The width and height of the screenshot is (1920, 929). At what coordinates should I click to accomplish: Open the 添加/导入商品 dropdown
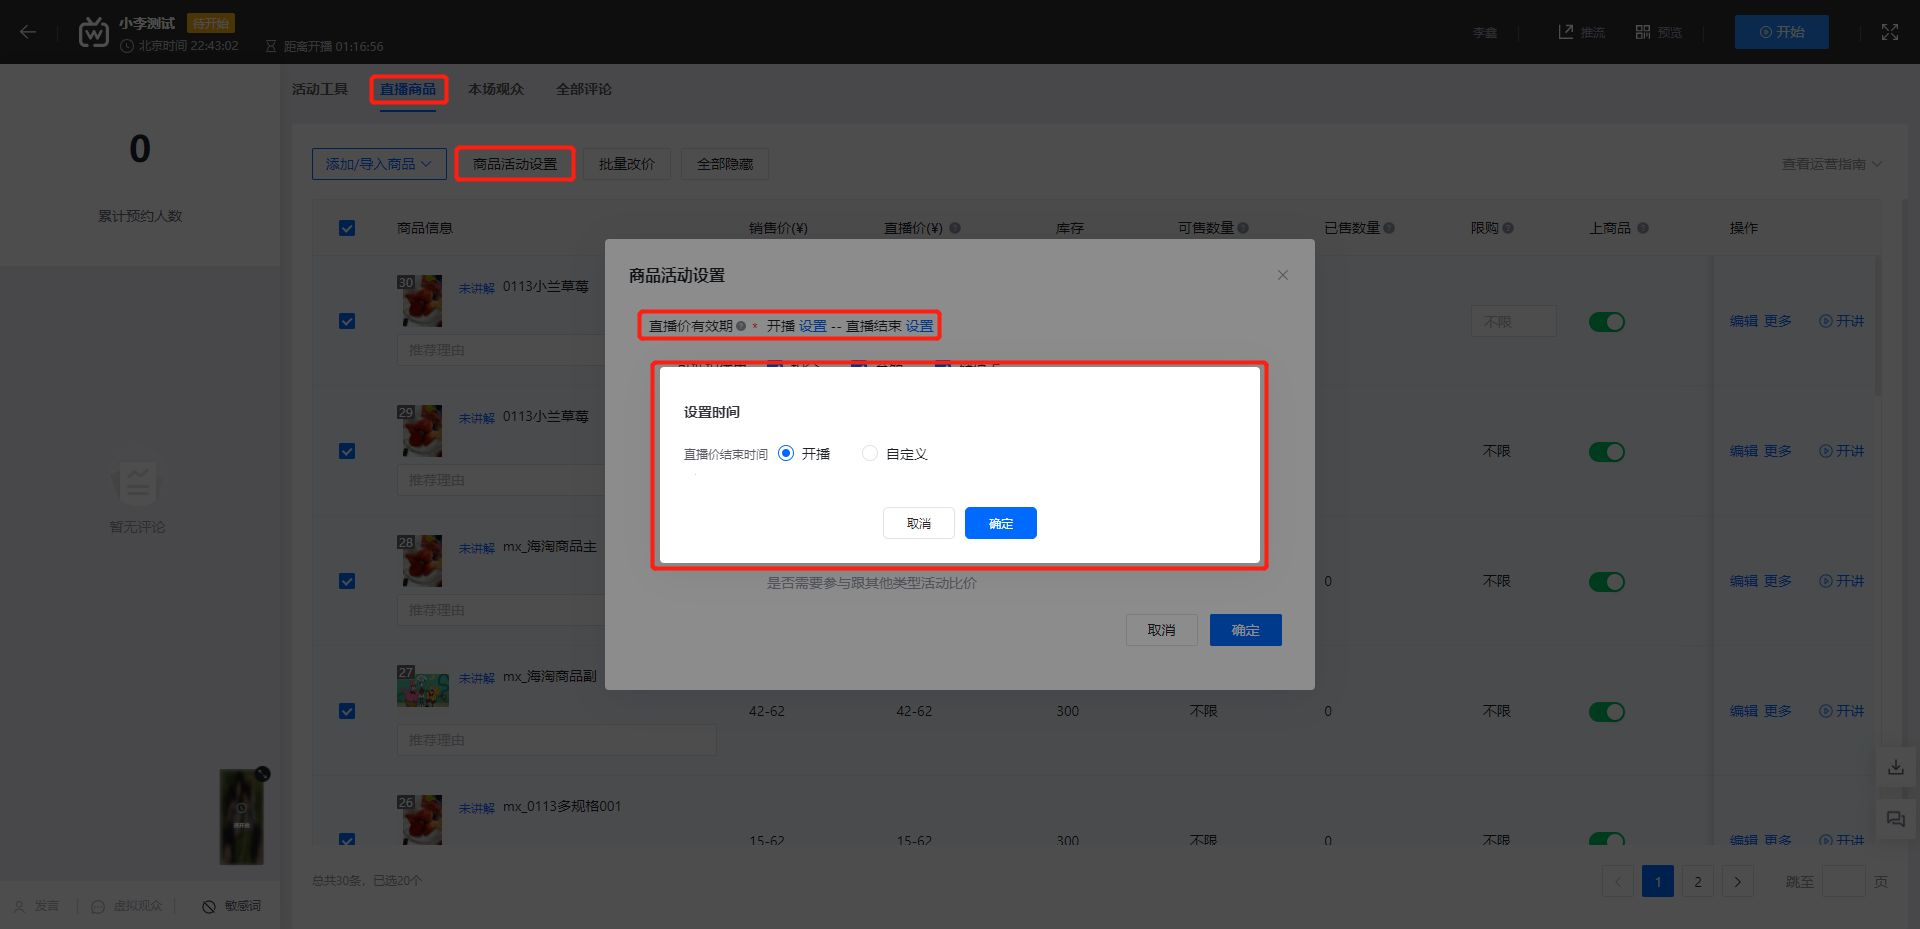pyautogui.click(x=379, y=164)
